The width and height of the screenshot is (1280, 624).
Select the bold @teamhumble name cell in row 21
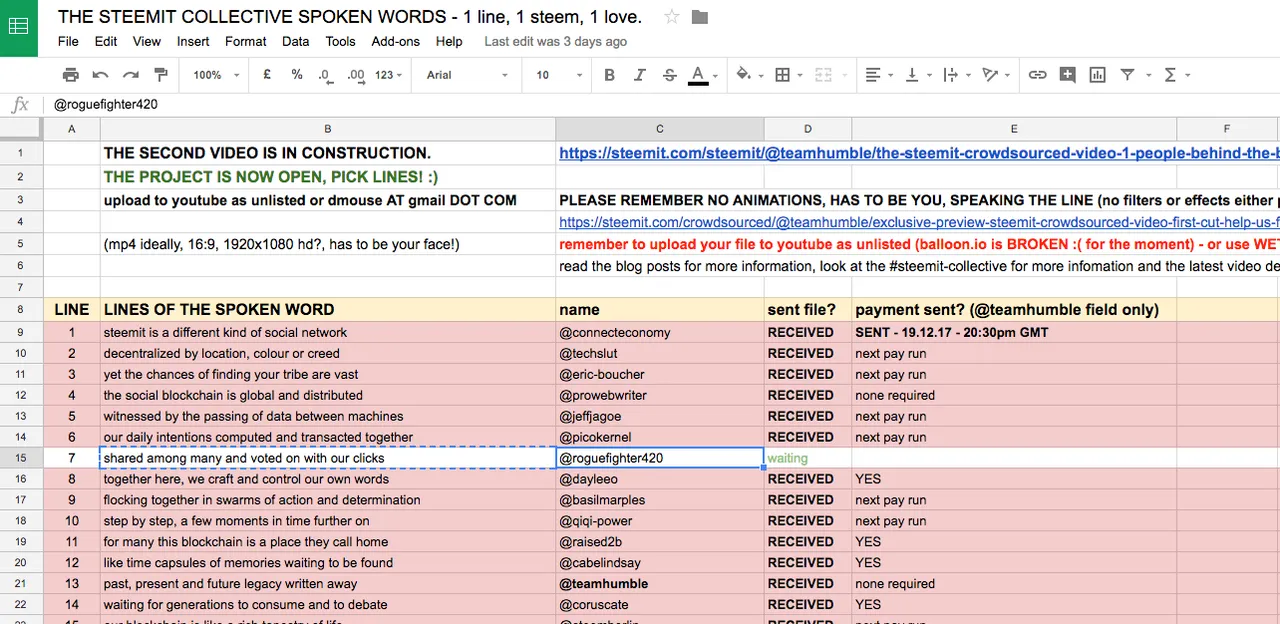(660, 584)
